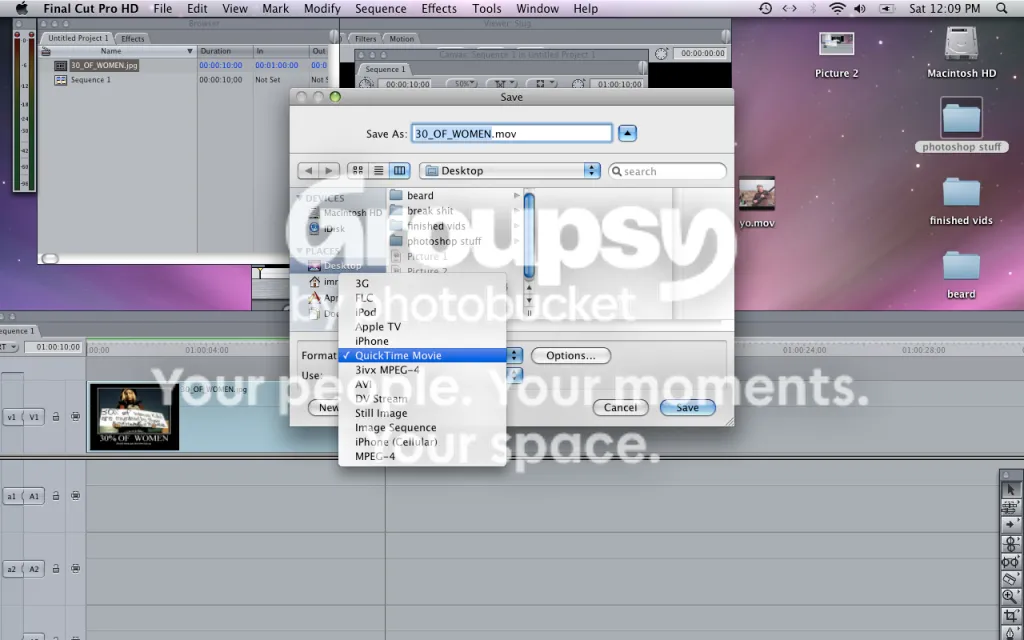Image resolution: width=1024 pixels, height=640 pixels.
Task: Select the Crop tool in tool palette
Action: click(x=1010, y=615)
